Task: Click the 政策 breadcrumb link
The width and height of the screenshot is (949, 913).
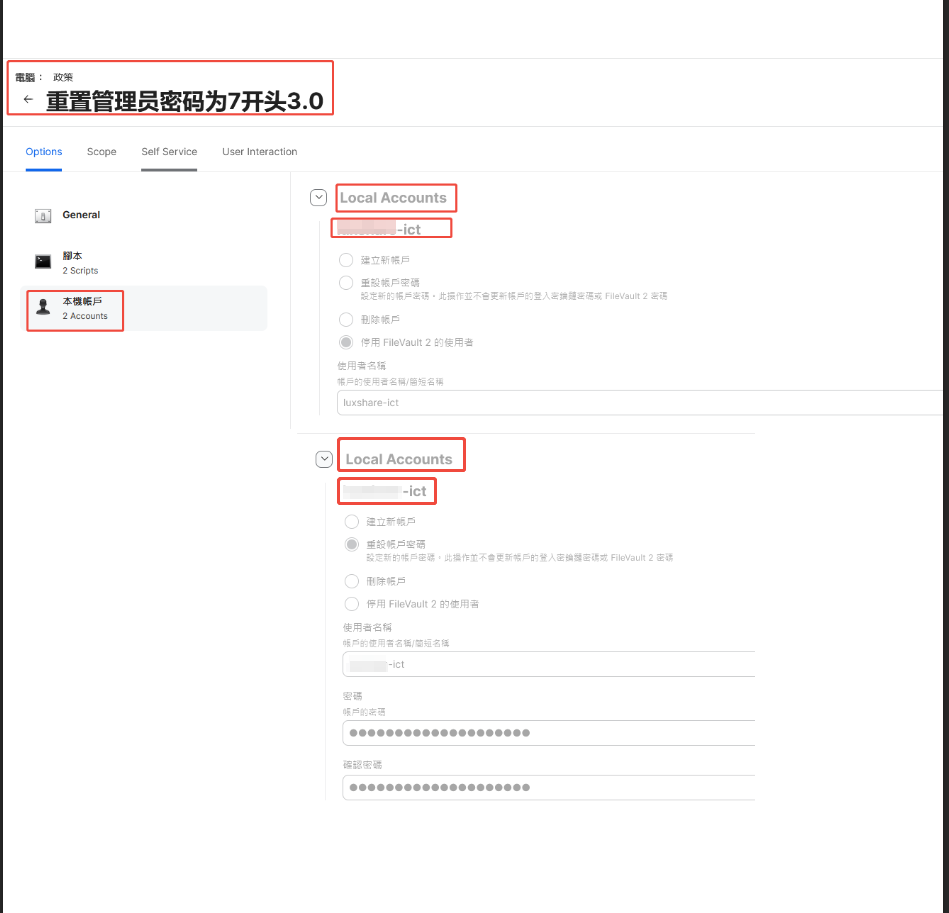Action: (x=63, y=77)
